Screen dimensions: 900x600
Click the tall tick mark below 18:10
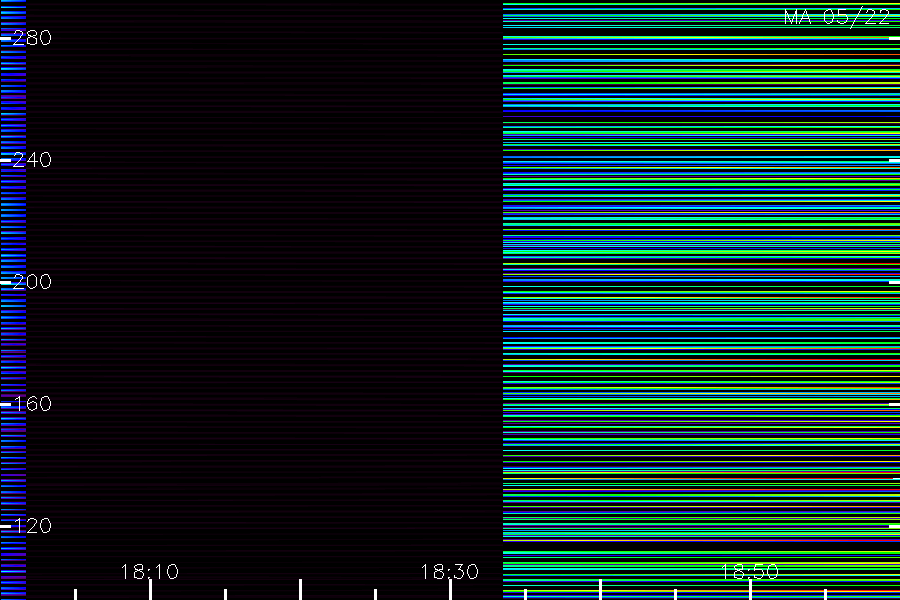150,590
